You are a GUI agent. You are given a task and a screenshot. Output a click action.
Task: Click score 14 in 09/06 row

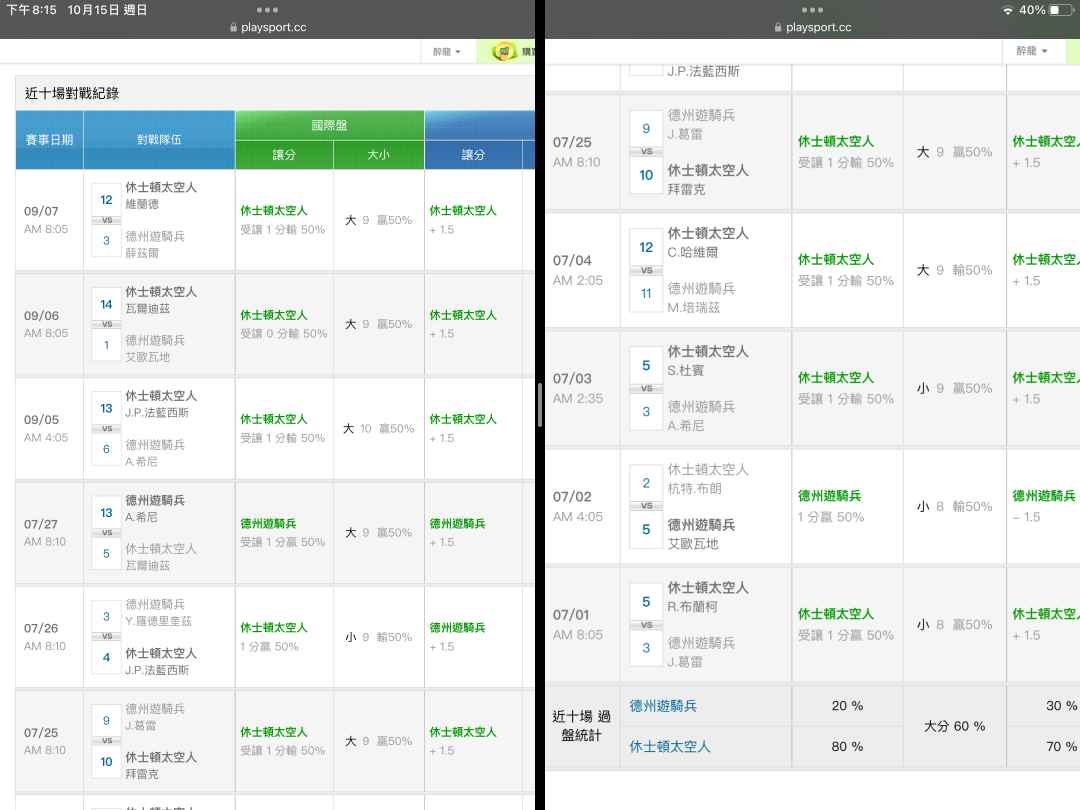pyautogui.click(x=106, y=304)
